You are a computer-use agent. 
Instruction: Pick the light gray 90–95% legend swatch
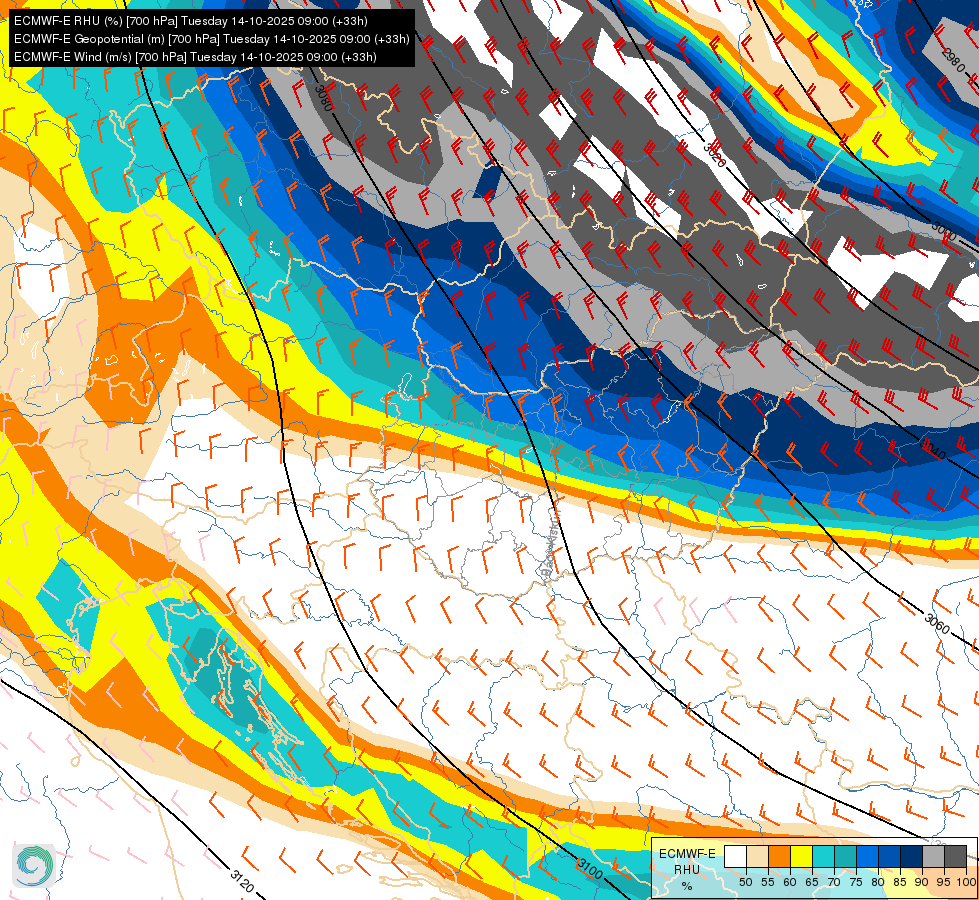coord(933,856)
